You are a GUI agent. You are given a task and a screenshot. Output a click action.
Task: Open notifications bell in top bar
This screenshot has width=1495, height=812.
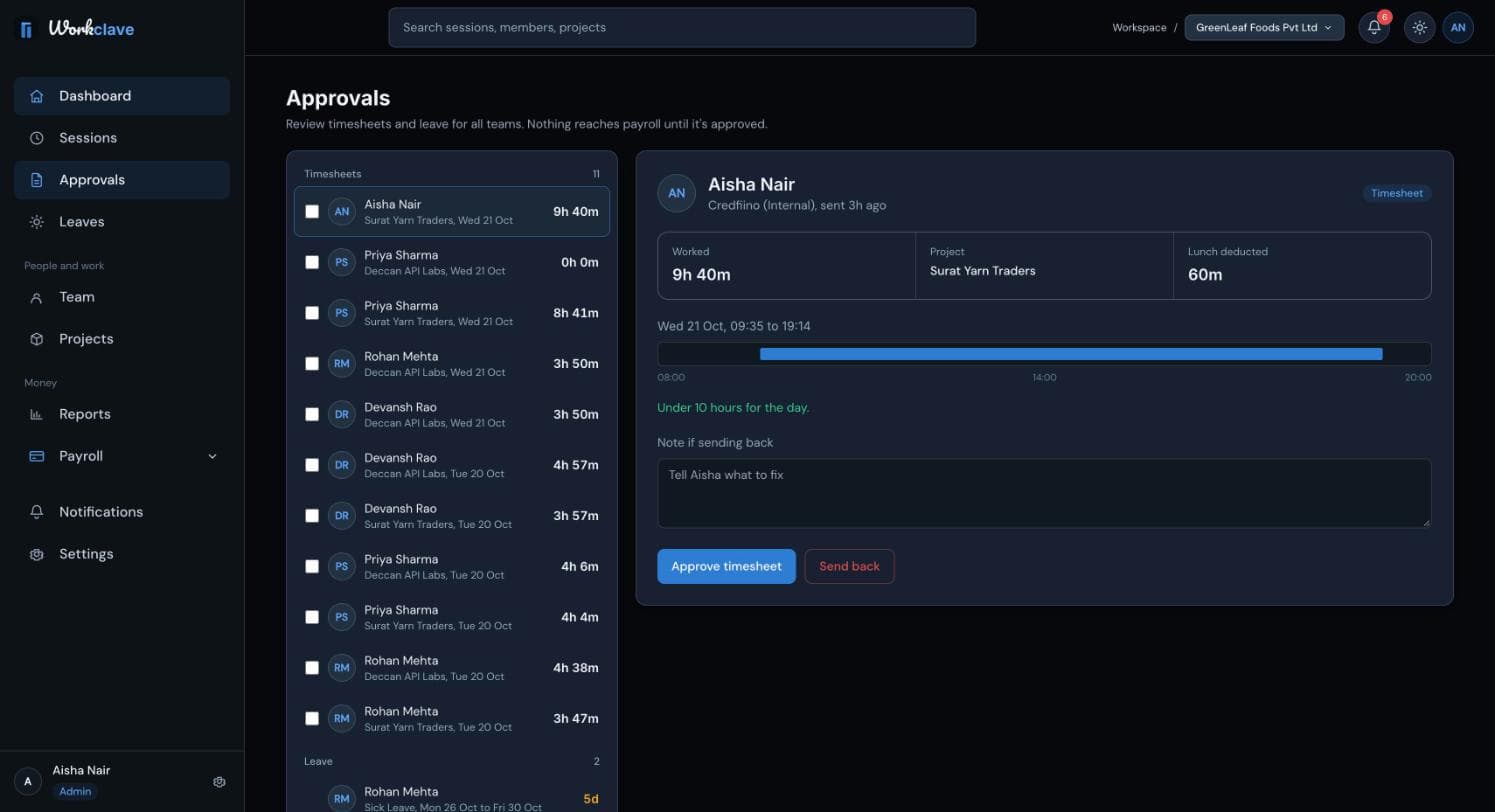(1374, 27)
